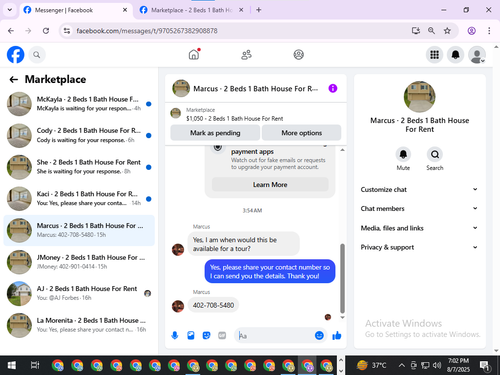The image size is (500, 375).
Task: Bookmark this page with the star
Action: (447, 31)
